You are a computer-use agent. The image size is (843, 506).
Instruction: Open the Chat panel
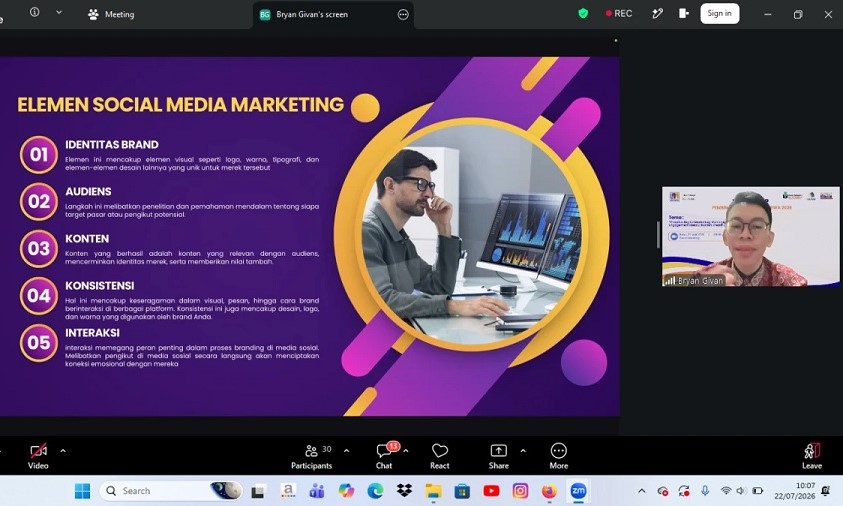click(384, 457)
